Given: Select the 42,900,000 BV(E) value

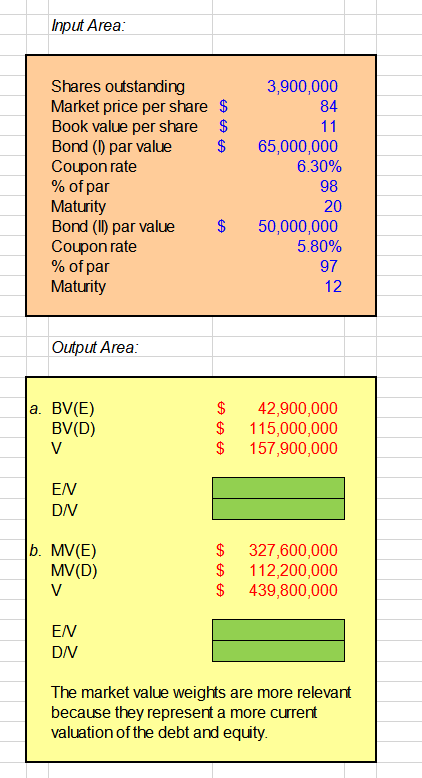Looking at the screenshot, I should (298, 408).
